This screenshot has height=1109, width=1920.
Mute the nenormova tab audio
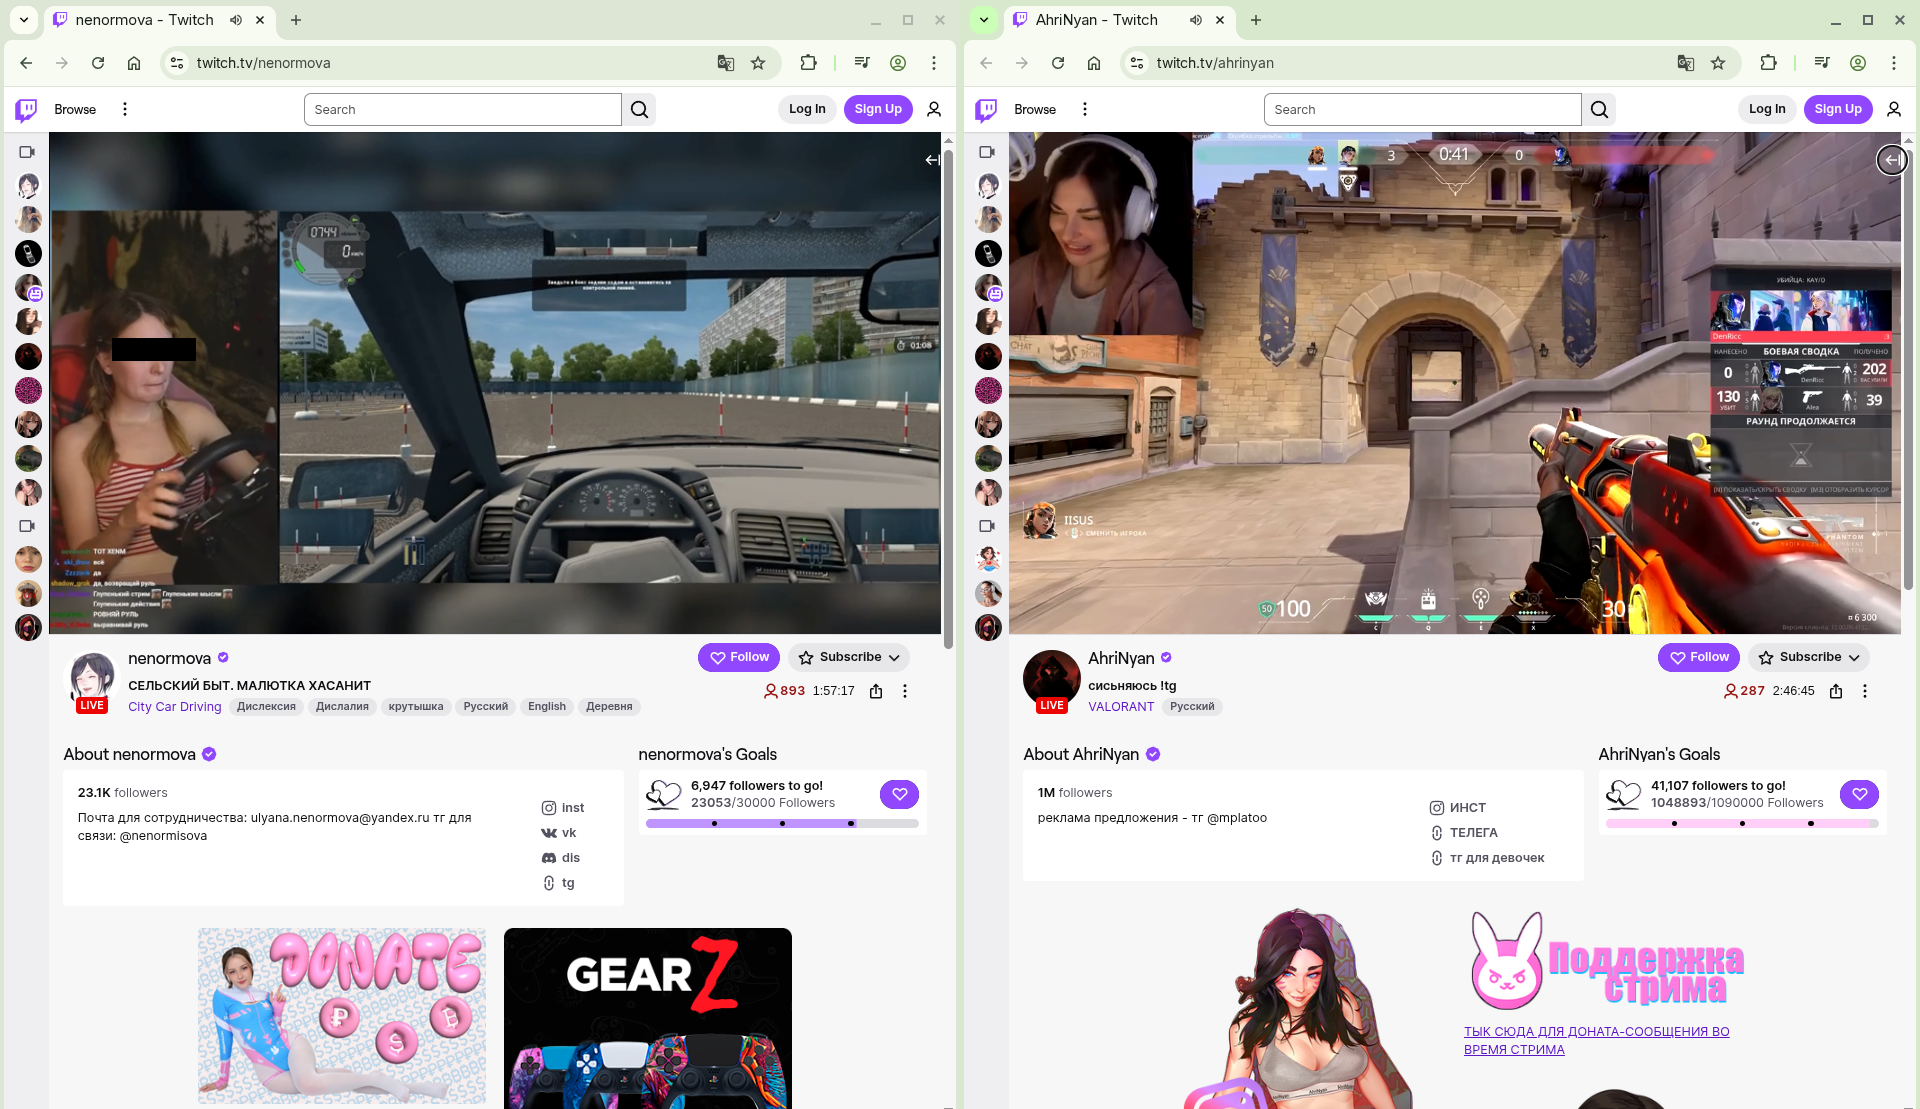[236, 20]
